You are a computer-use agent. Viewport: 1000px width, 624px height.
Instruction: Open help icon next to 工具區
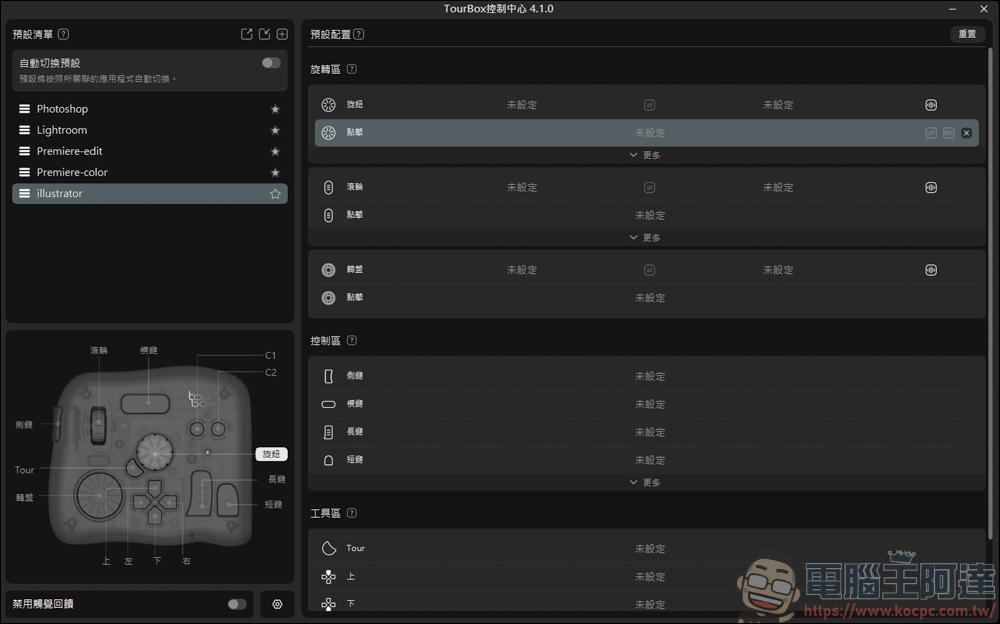click(x=351, y=513)
